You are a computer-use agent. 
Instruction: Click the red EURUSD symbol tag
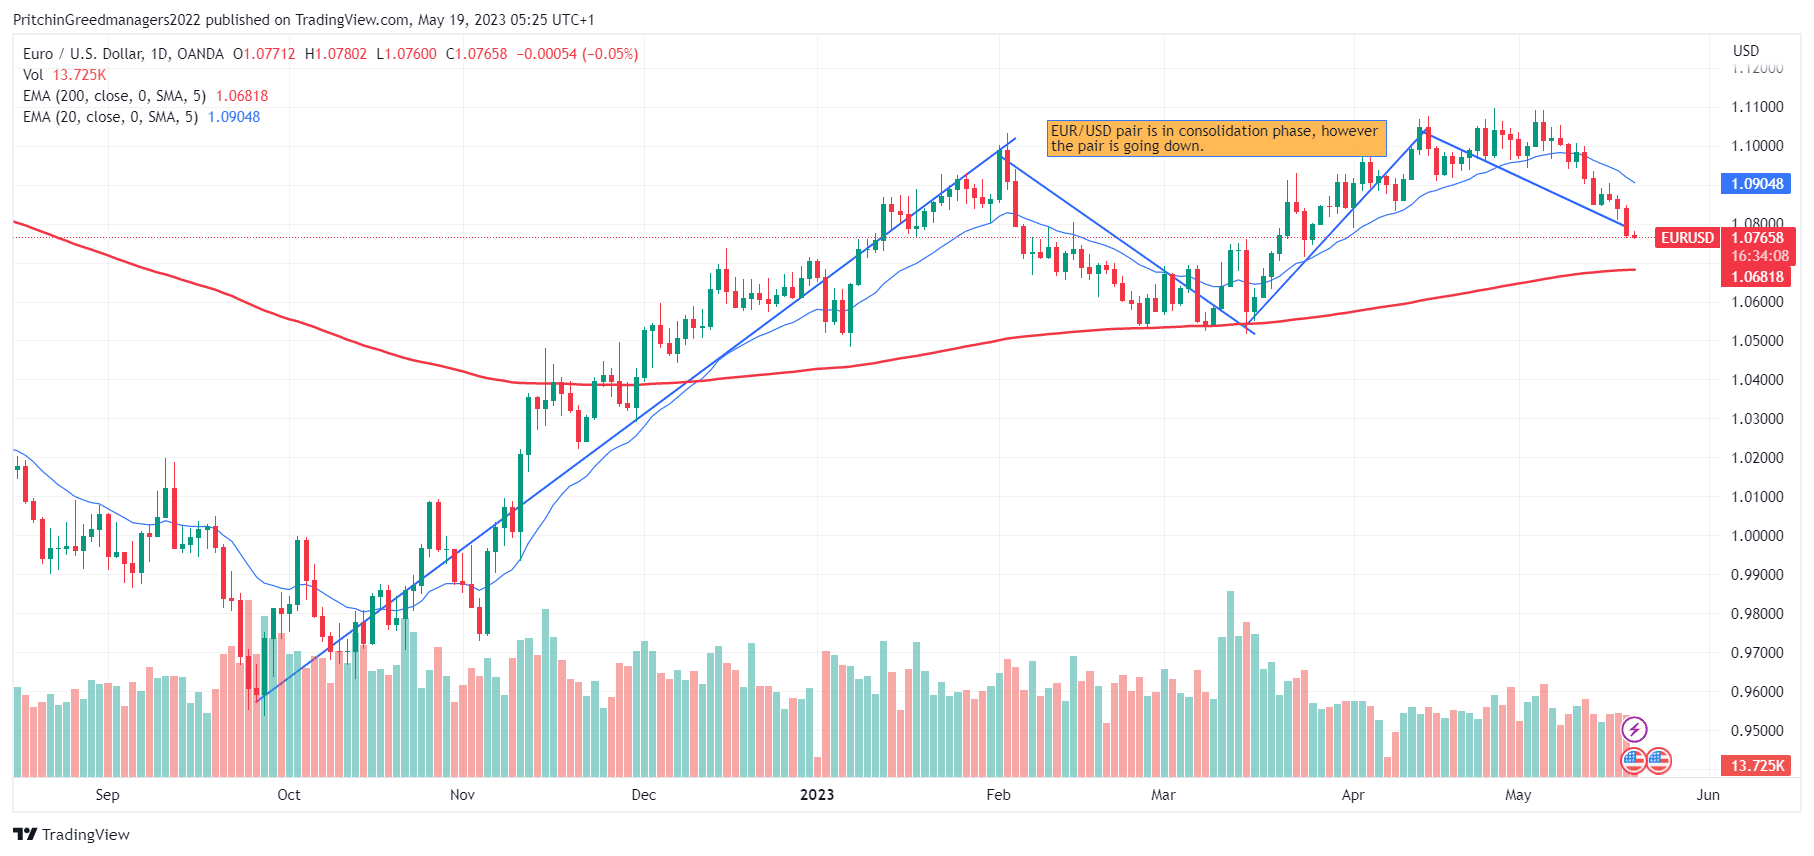[x=1687, y=238]
